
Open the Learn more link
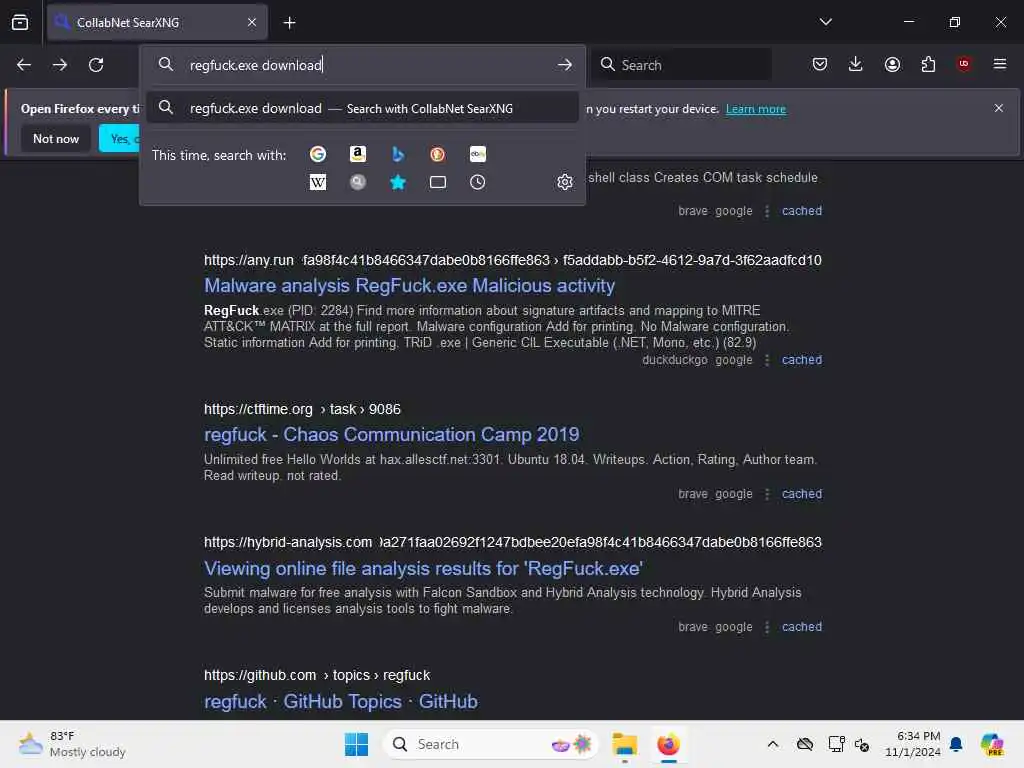(x=756, y=109)
